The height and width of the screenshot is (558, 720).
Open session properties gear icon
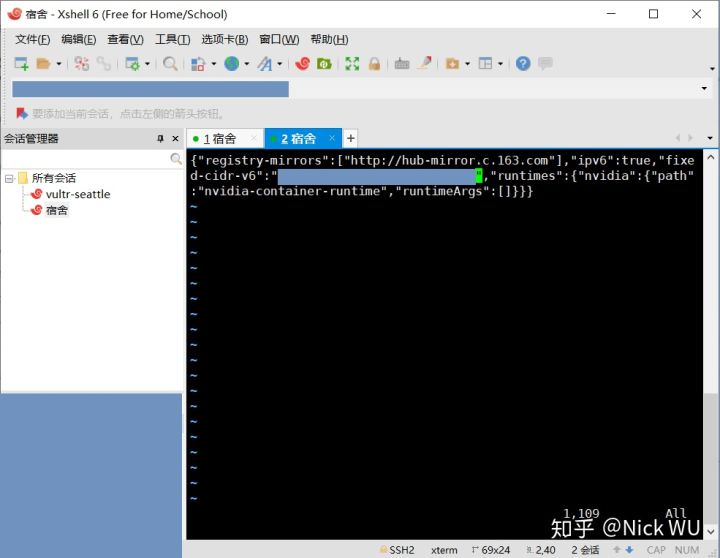click(x=133, y=63)
